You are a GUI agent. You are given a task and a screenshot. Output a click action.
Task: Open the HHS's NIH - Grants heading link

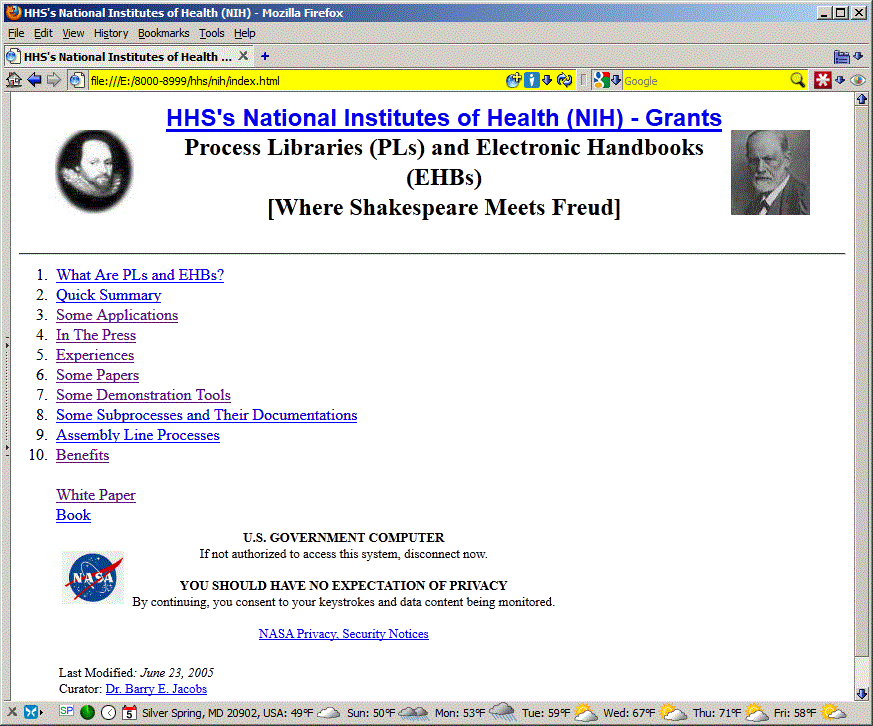click(444, 118)
